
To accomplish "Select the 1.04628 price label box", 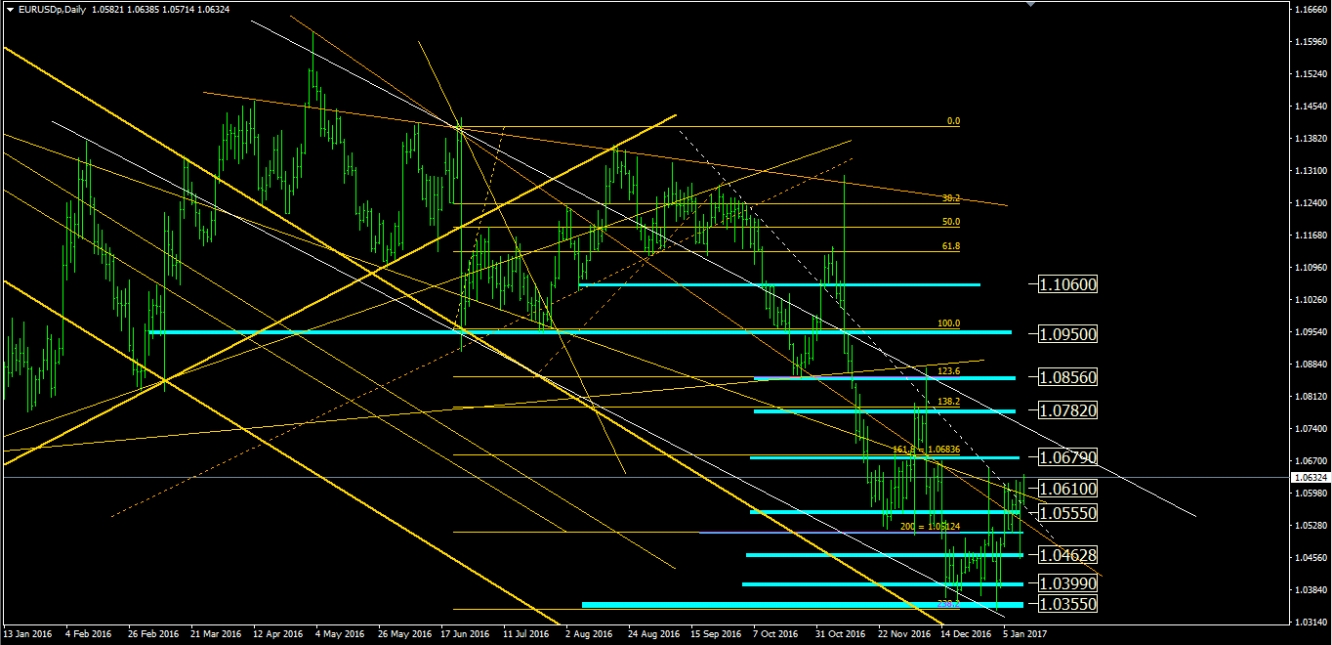I will 1068,554.
